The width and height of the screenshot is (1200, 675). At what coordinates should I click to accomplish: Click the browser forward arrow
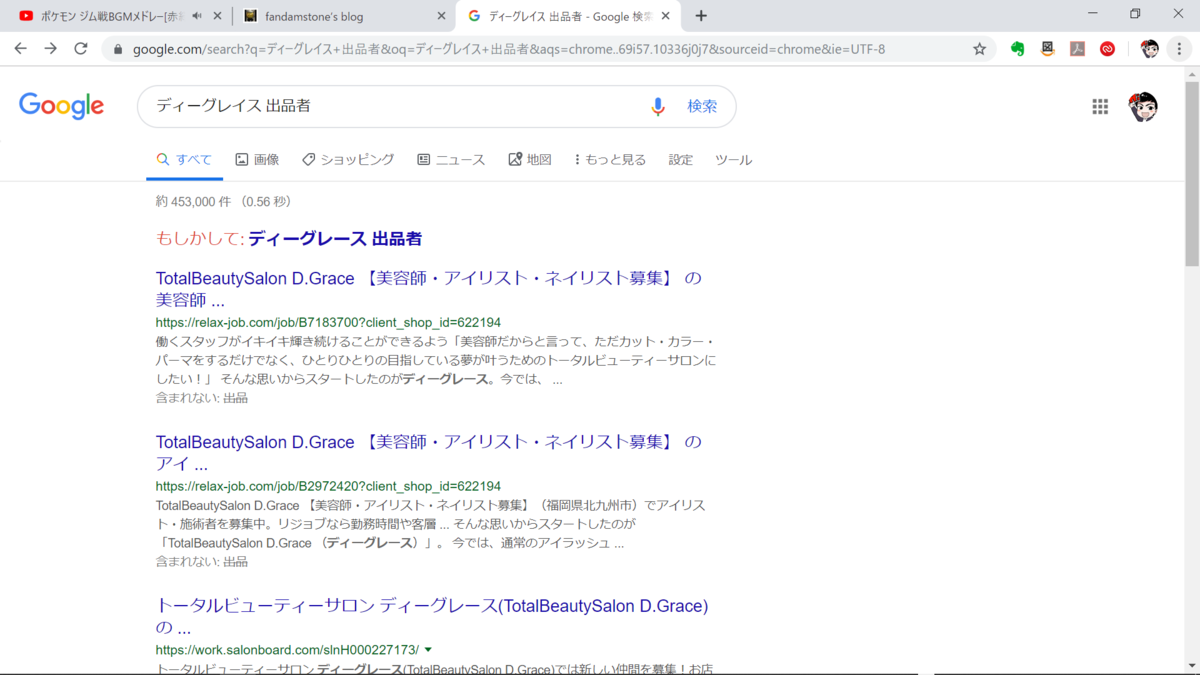coord(51,48)
